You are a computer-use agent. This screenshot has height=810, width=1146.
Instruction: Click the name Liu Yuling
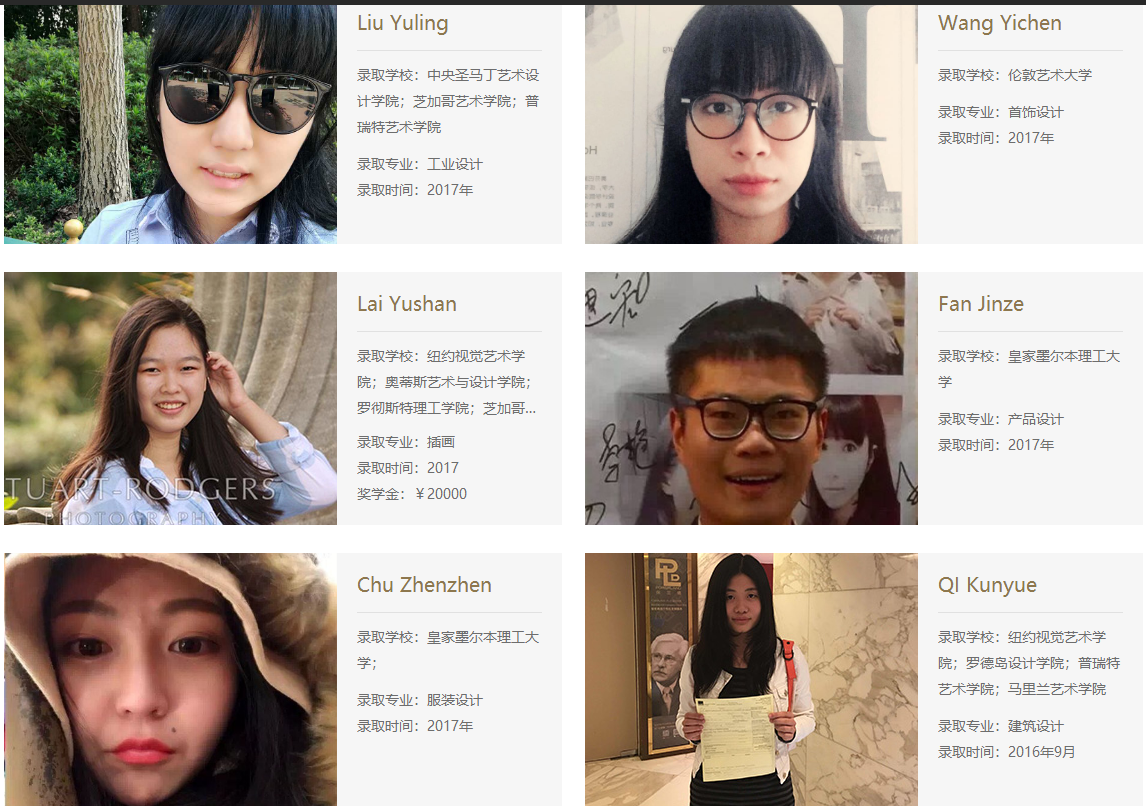tap(403, 23)
